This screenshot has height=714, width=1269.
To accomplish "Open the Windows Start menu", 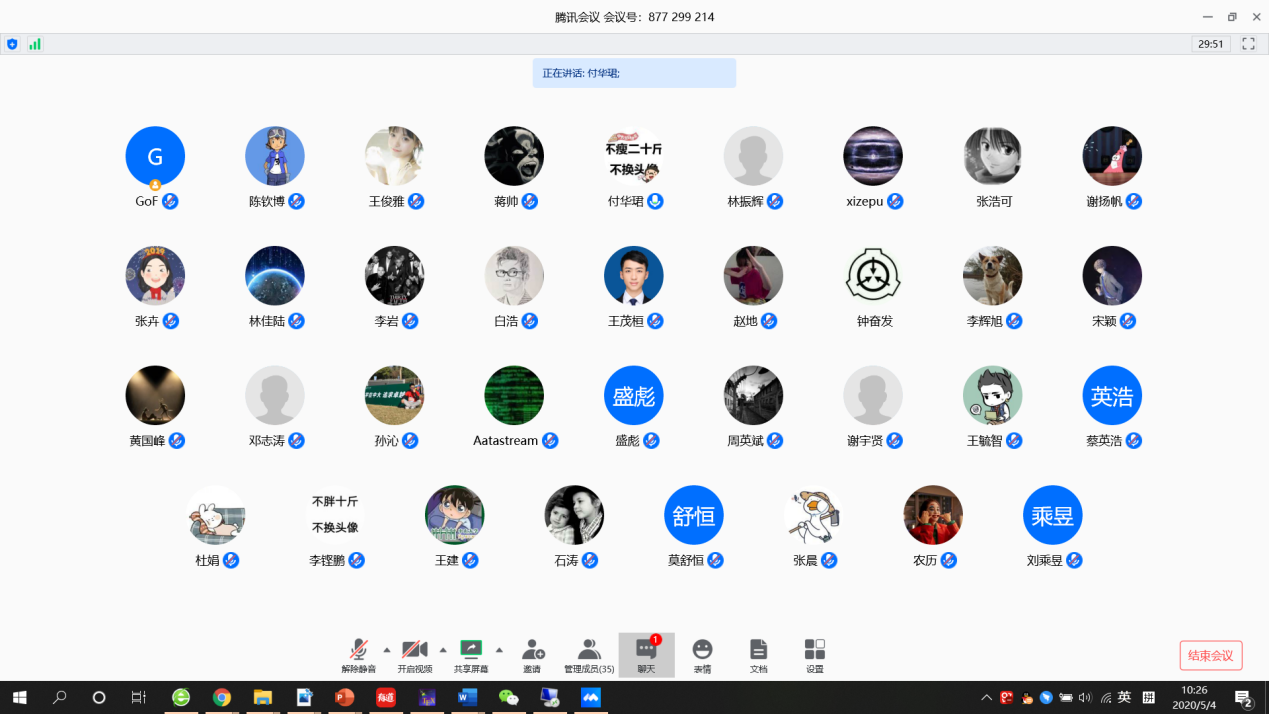I will (x=19, y=698).
